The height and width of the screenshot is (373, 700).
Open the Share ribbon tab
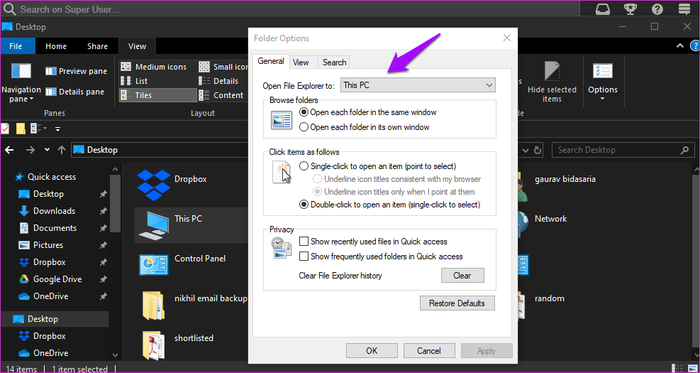[x=97, y=46]
